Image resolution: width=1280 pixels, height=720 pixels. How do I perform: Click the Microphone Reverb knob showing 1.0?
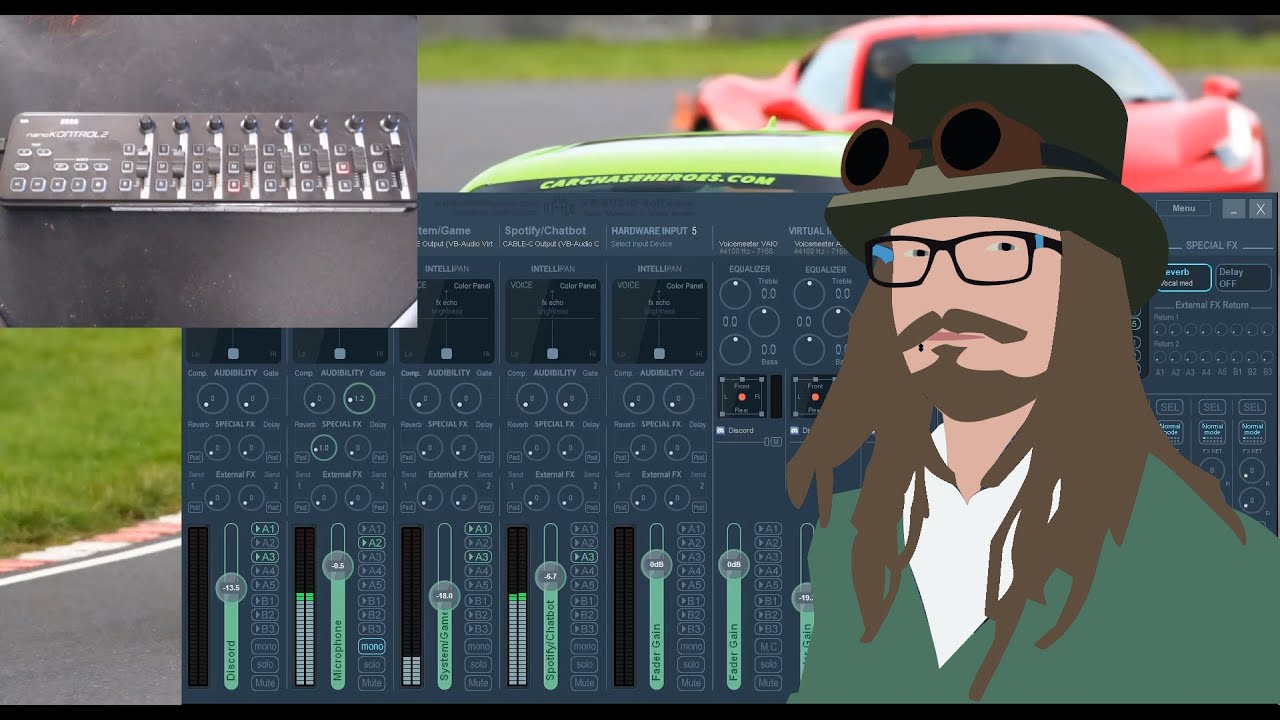pos(322,448)
